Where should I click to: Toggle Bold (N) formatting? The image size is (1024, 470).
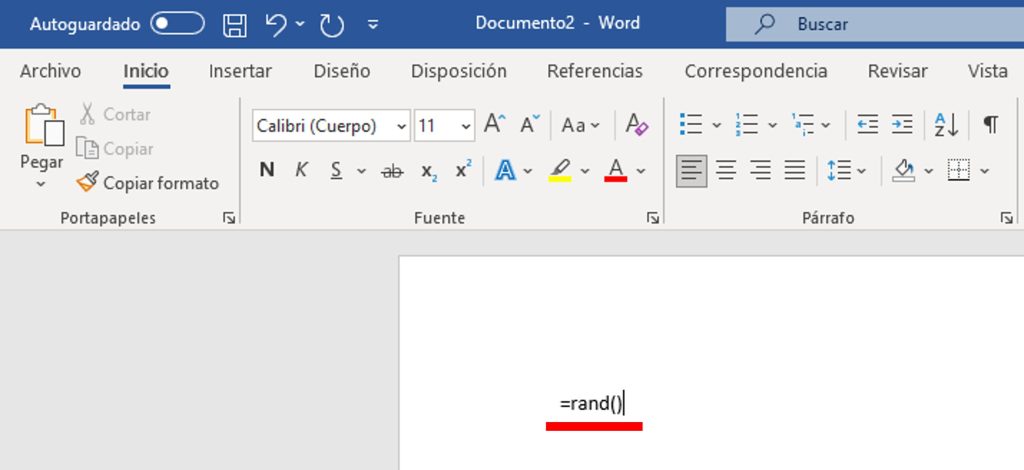tap(267, 171)
